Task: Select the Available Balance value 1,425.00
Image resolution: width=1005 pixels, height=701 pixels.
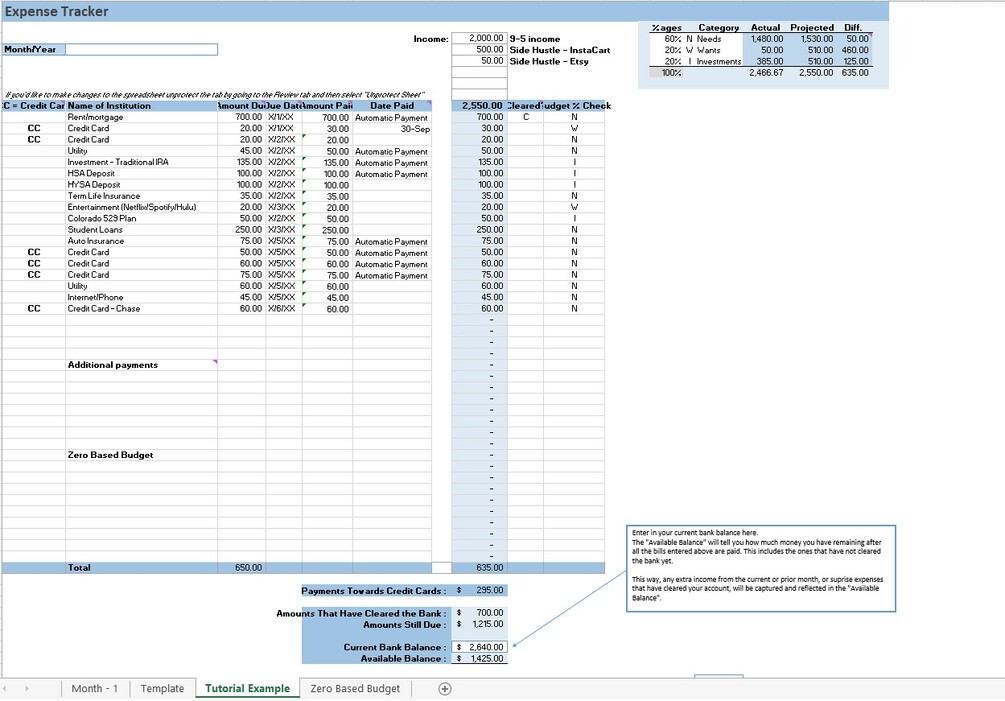Action: pyautogui.click(x=479, y=659)
